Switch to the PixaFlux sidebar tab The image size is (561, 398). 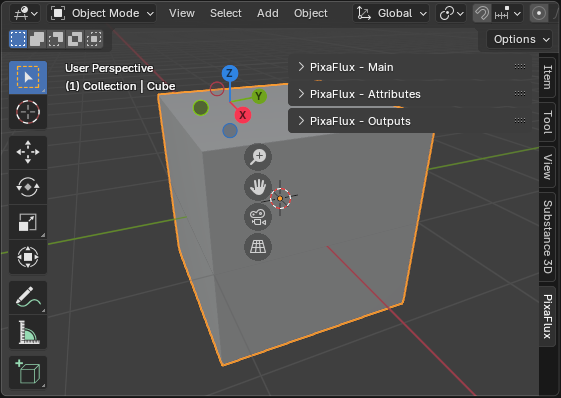click(547, 316)
